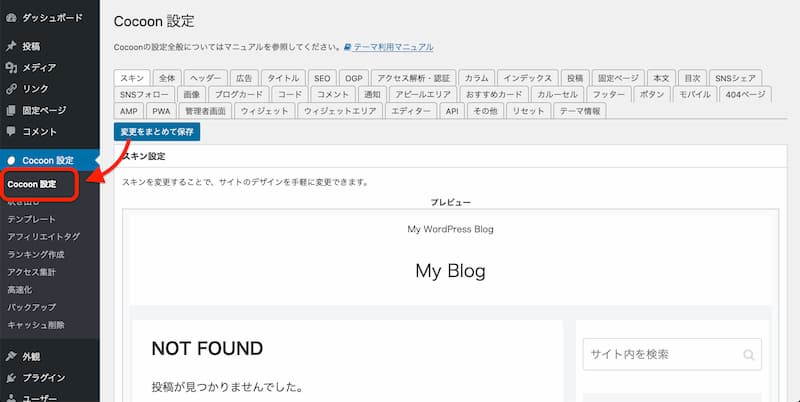Viewport: 800px width, 402px height.
Task: Open 高速化 in sidebar submenu
Action: (20, 290)
